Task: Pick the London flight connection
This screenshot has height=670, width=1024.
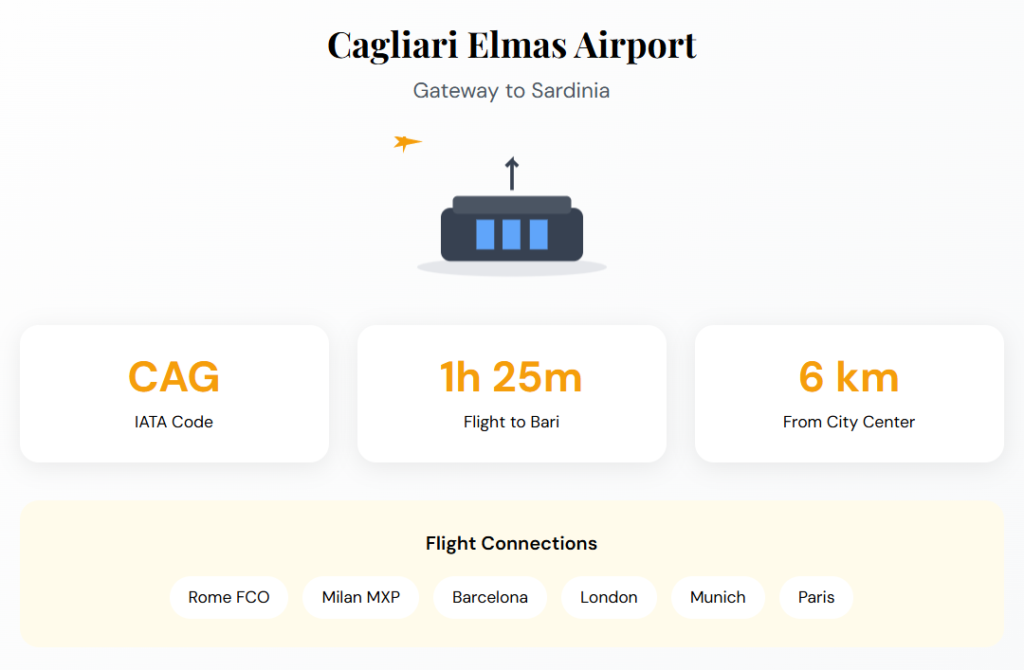Action: (609, 597)
